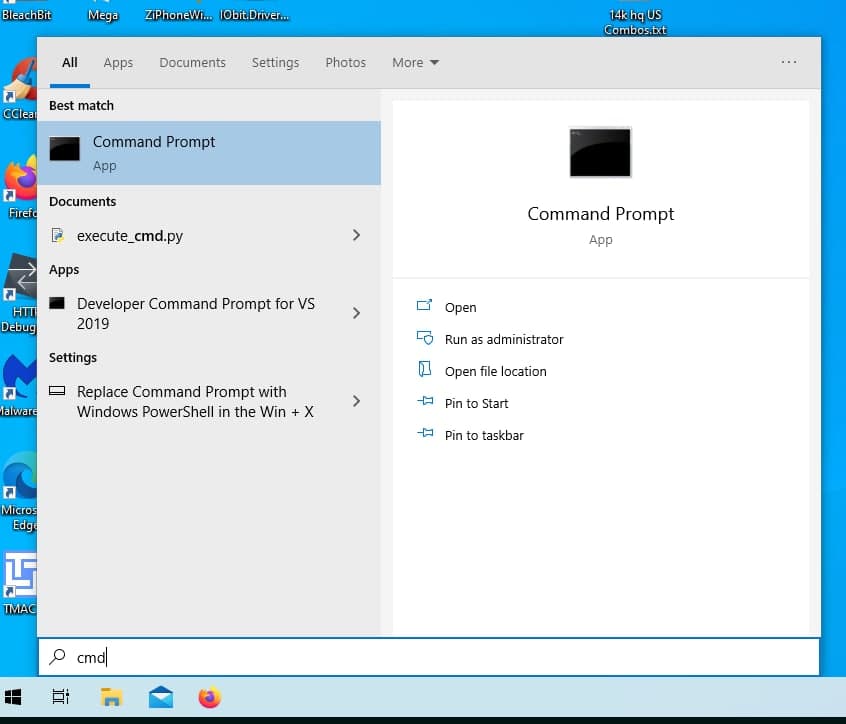Screen dimensions: 846x724
Task: Click Run as administrator
Action: (x=503, y=339)
